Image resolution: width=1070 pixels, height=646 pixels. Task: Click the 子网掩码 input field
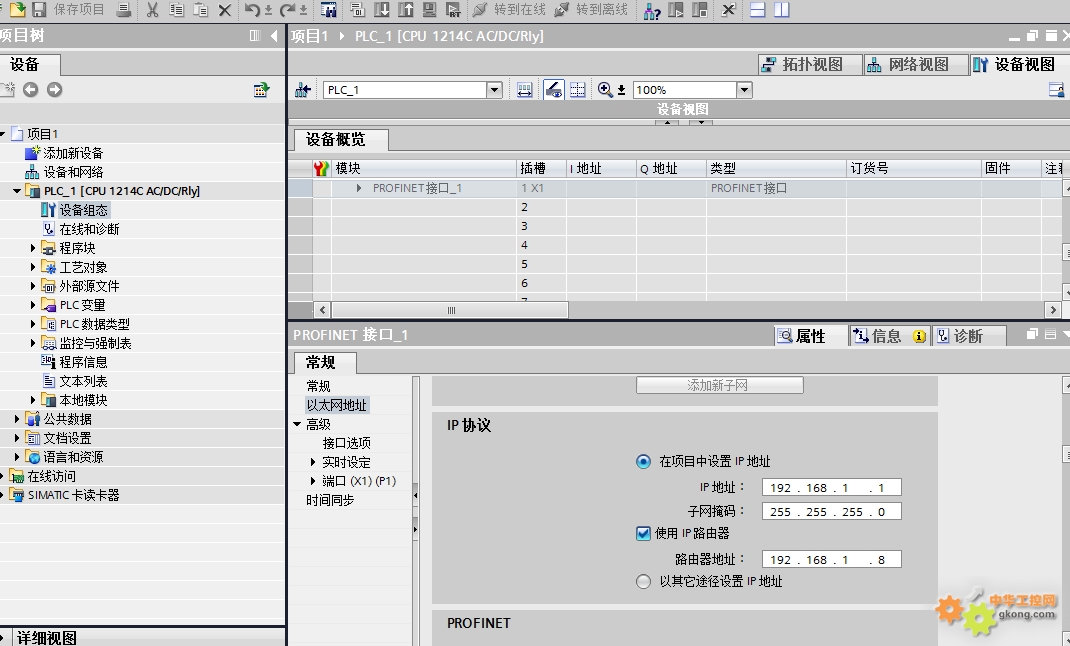831,512
